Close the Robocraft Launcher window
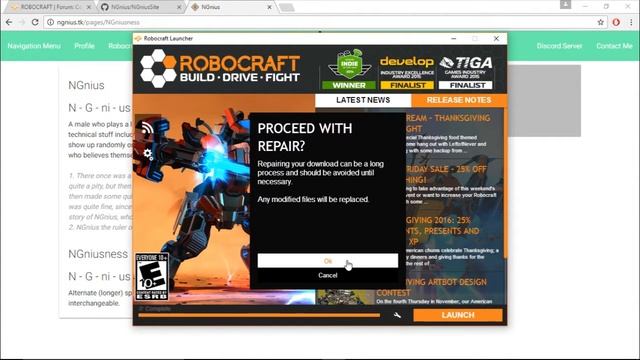 (x=496, y=38)
